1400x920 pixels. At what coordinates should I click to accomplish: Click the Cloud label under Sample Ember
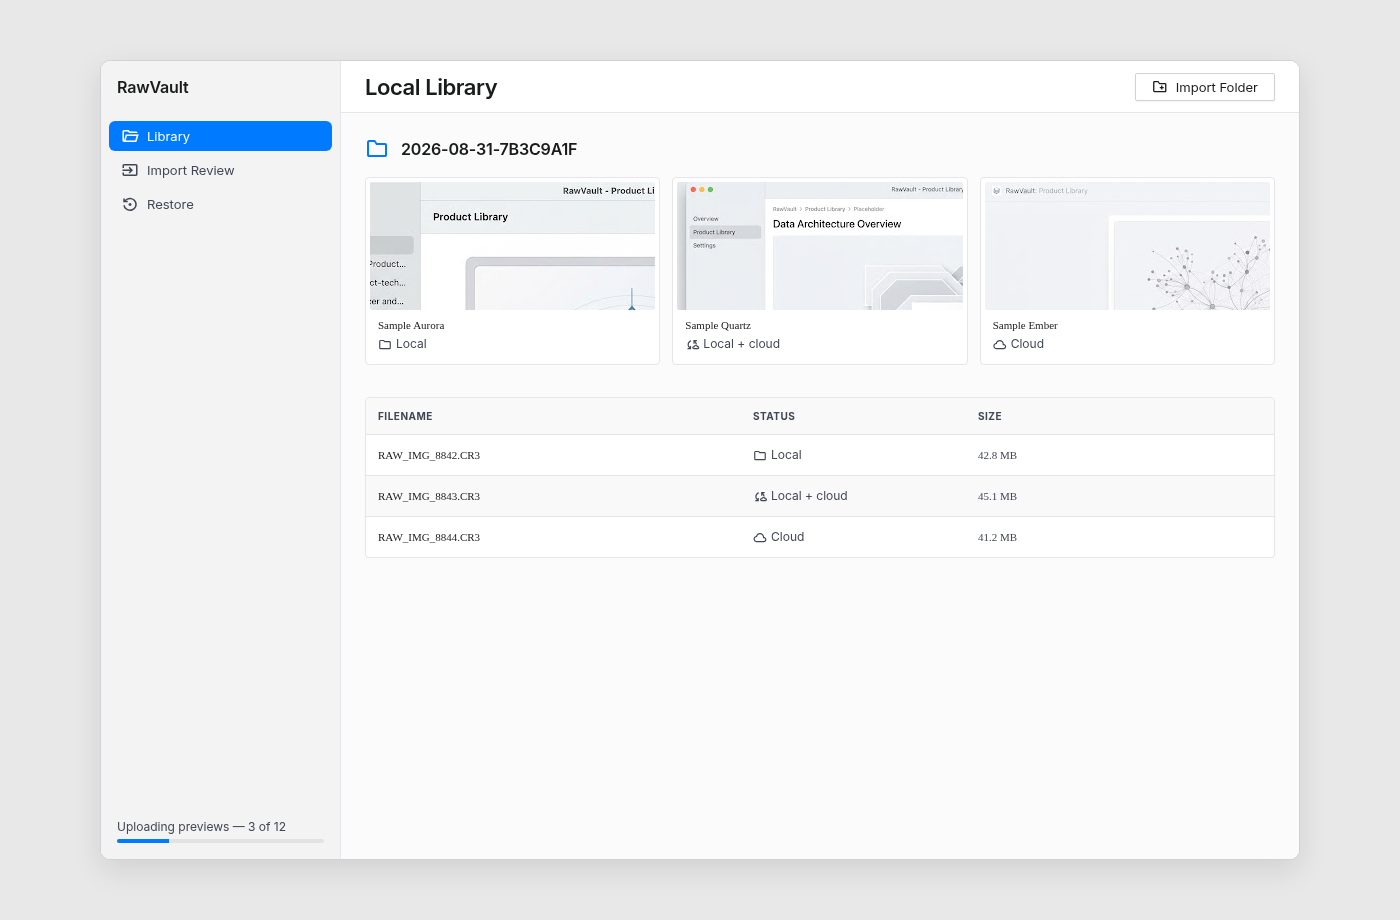(x=1027, y=344)
